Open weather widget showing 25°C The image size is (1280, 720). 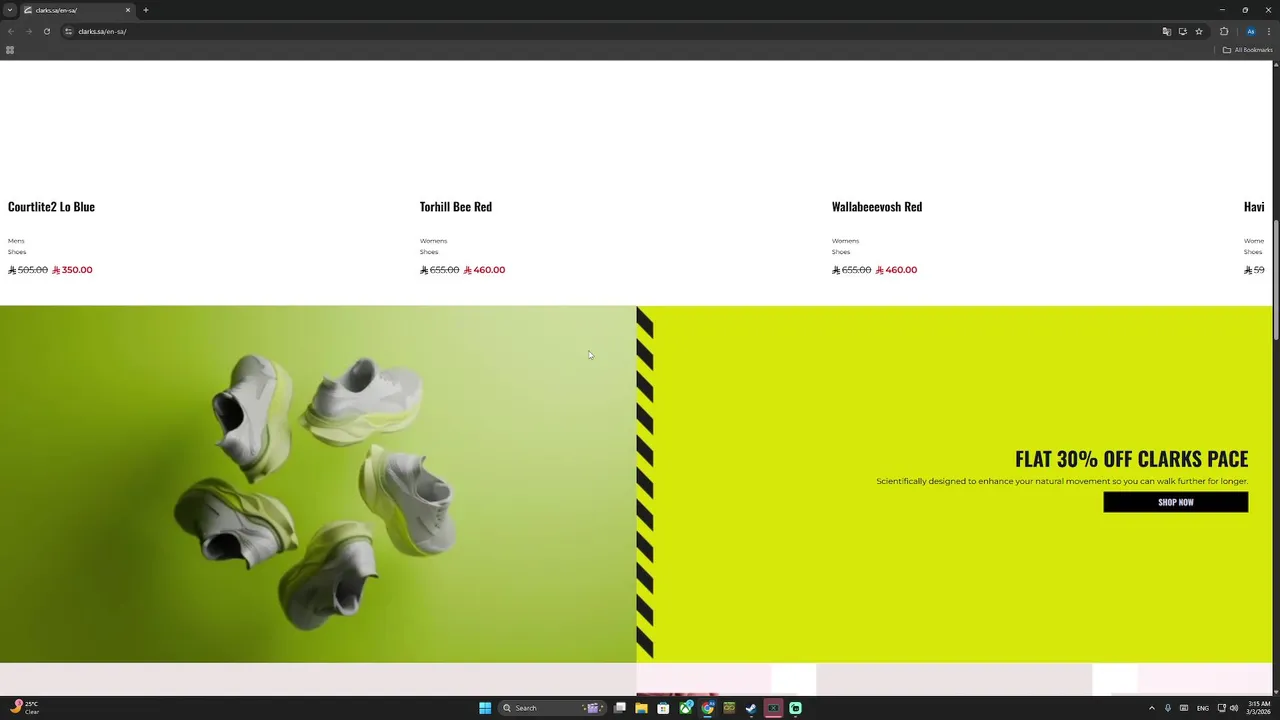(25, 708)
